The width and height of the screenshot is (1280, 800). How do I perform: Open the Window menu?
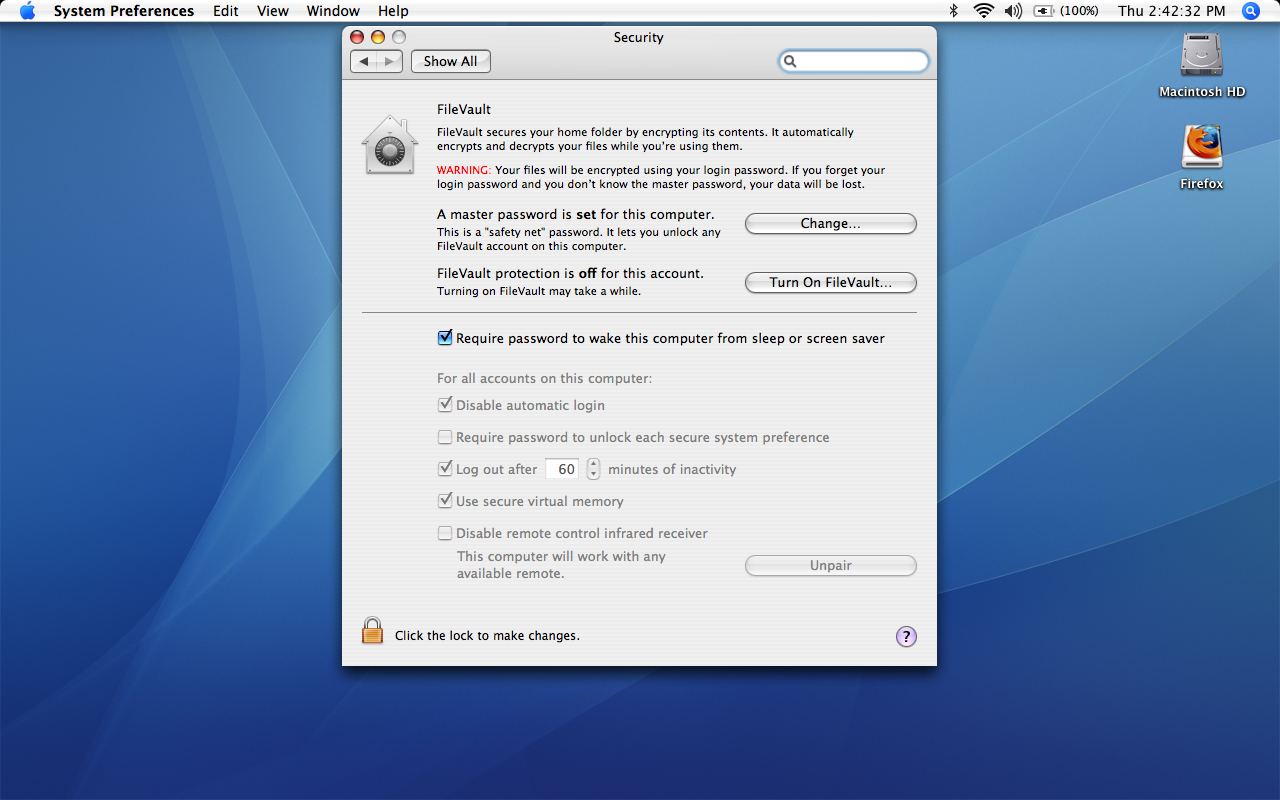(333, 11)
